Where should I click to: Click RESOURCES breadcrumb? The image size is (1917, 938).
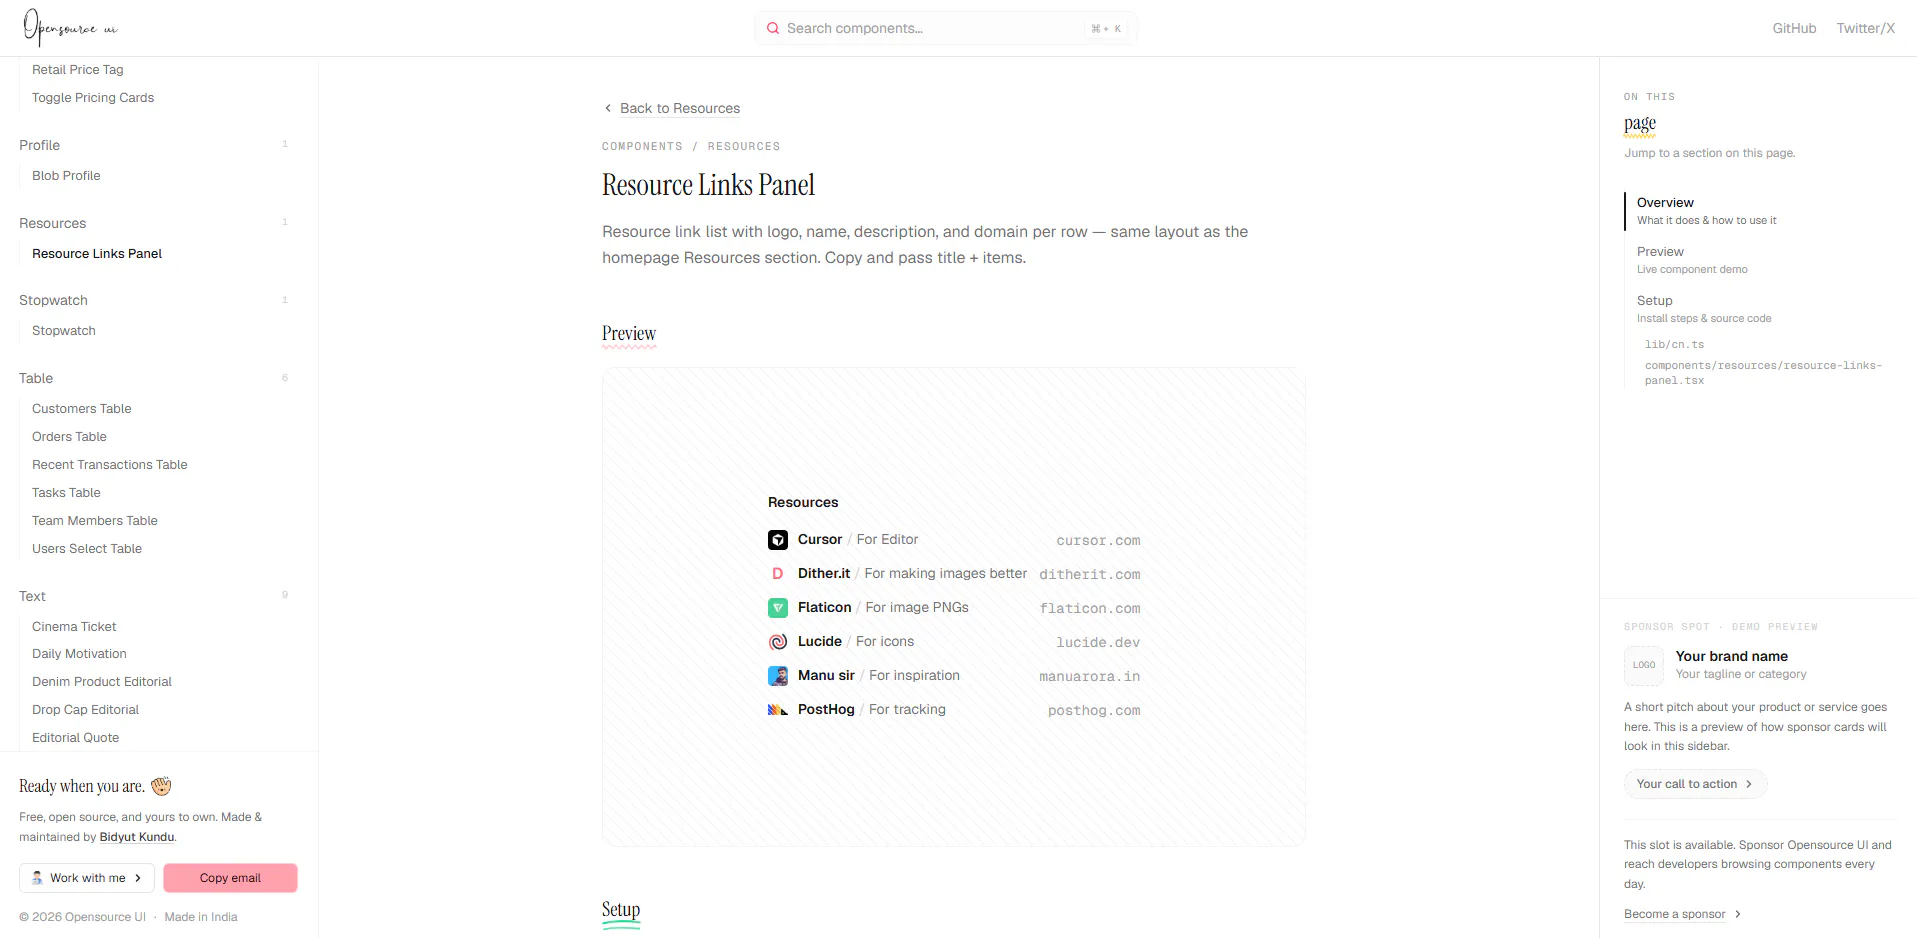pos(744,146)
